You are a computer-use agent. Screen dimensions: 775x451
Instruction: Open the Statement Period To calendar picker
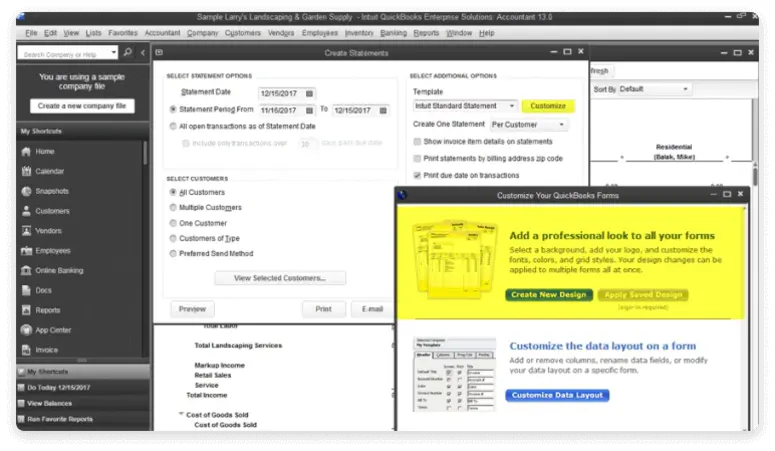(x=383, y=110)
